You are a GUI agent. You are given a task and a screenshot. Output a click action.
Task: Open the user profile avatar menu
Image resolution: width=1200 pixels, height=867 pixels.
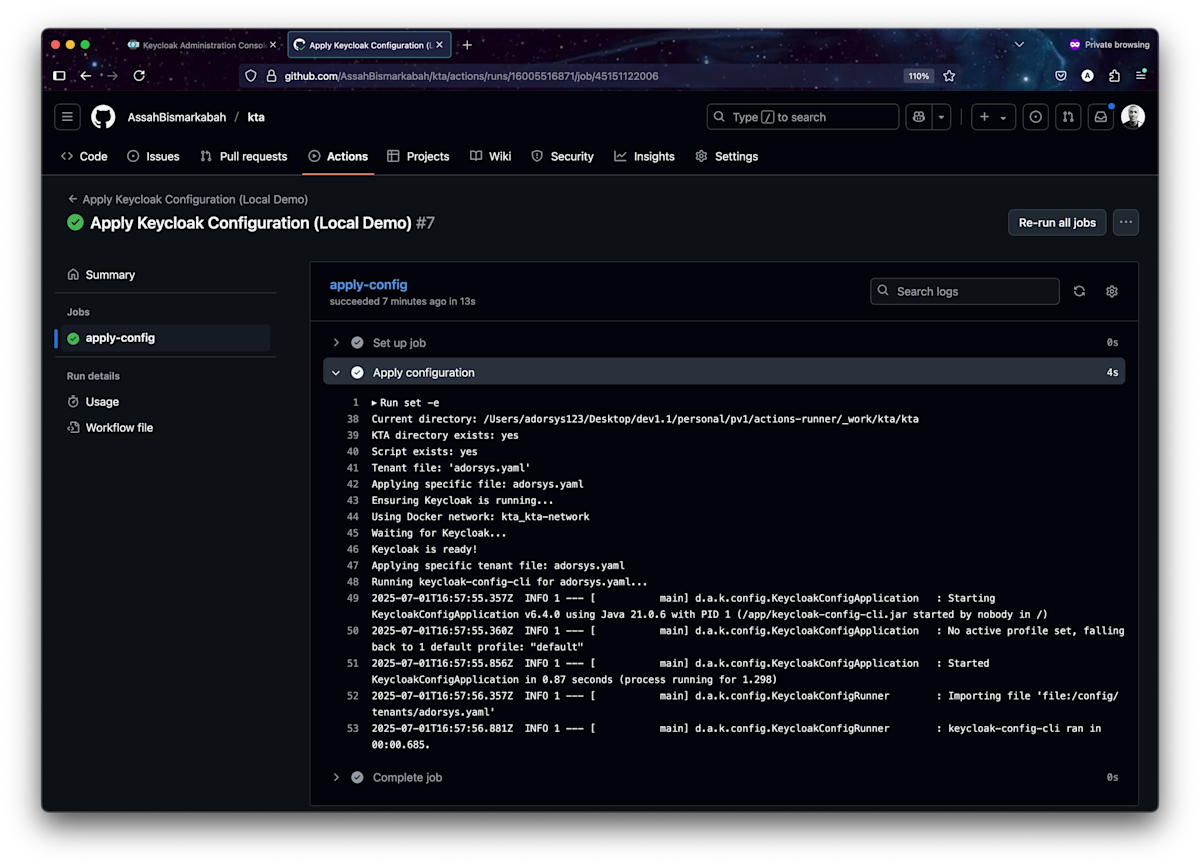pyautogui.click(x=1133, y=117)
